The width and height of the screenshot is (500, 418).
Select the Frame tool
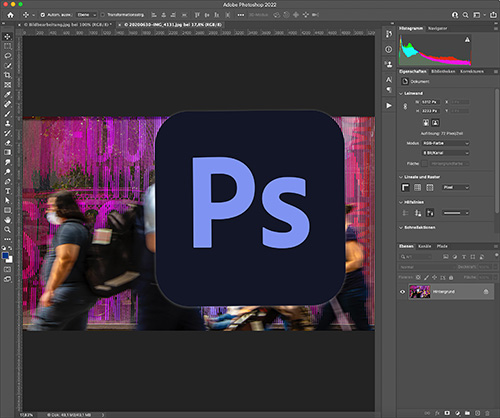tap(7, 85)
